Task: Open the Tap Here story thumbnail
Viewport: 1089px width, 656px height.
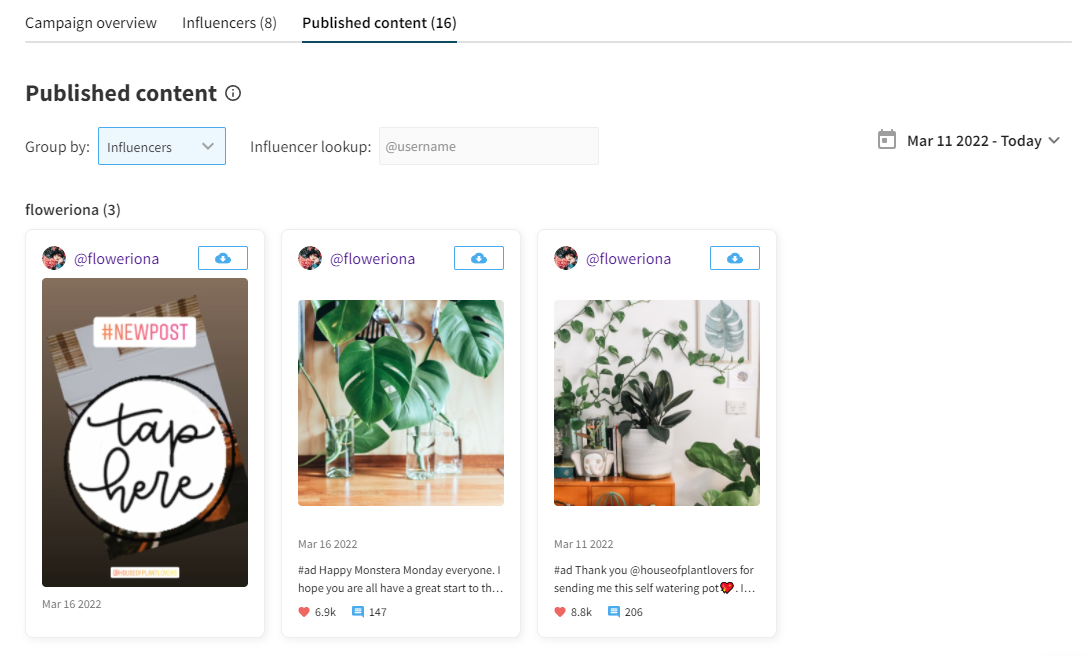Action: point(144,432)
